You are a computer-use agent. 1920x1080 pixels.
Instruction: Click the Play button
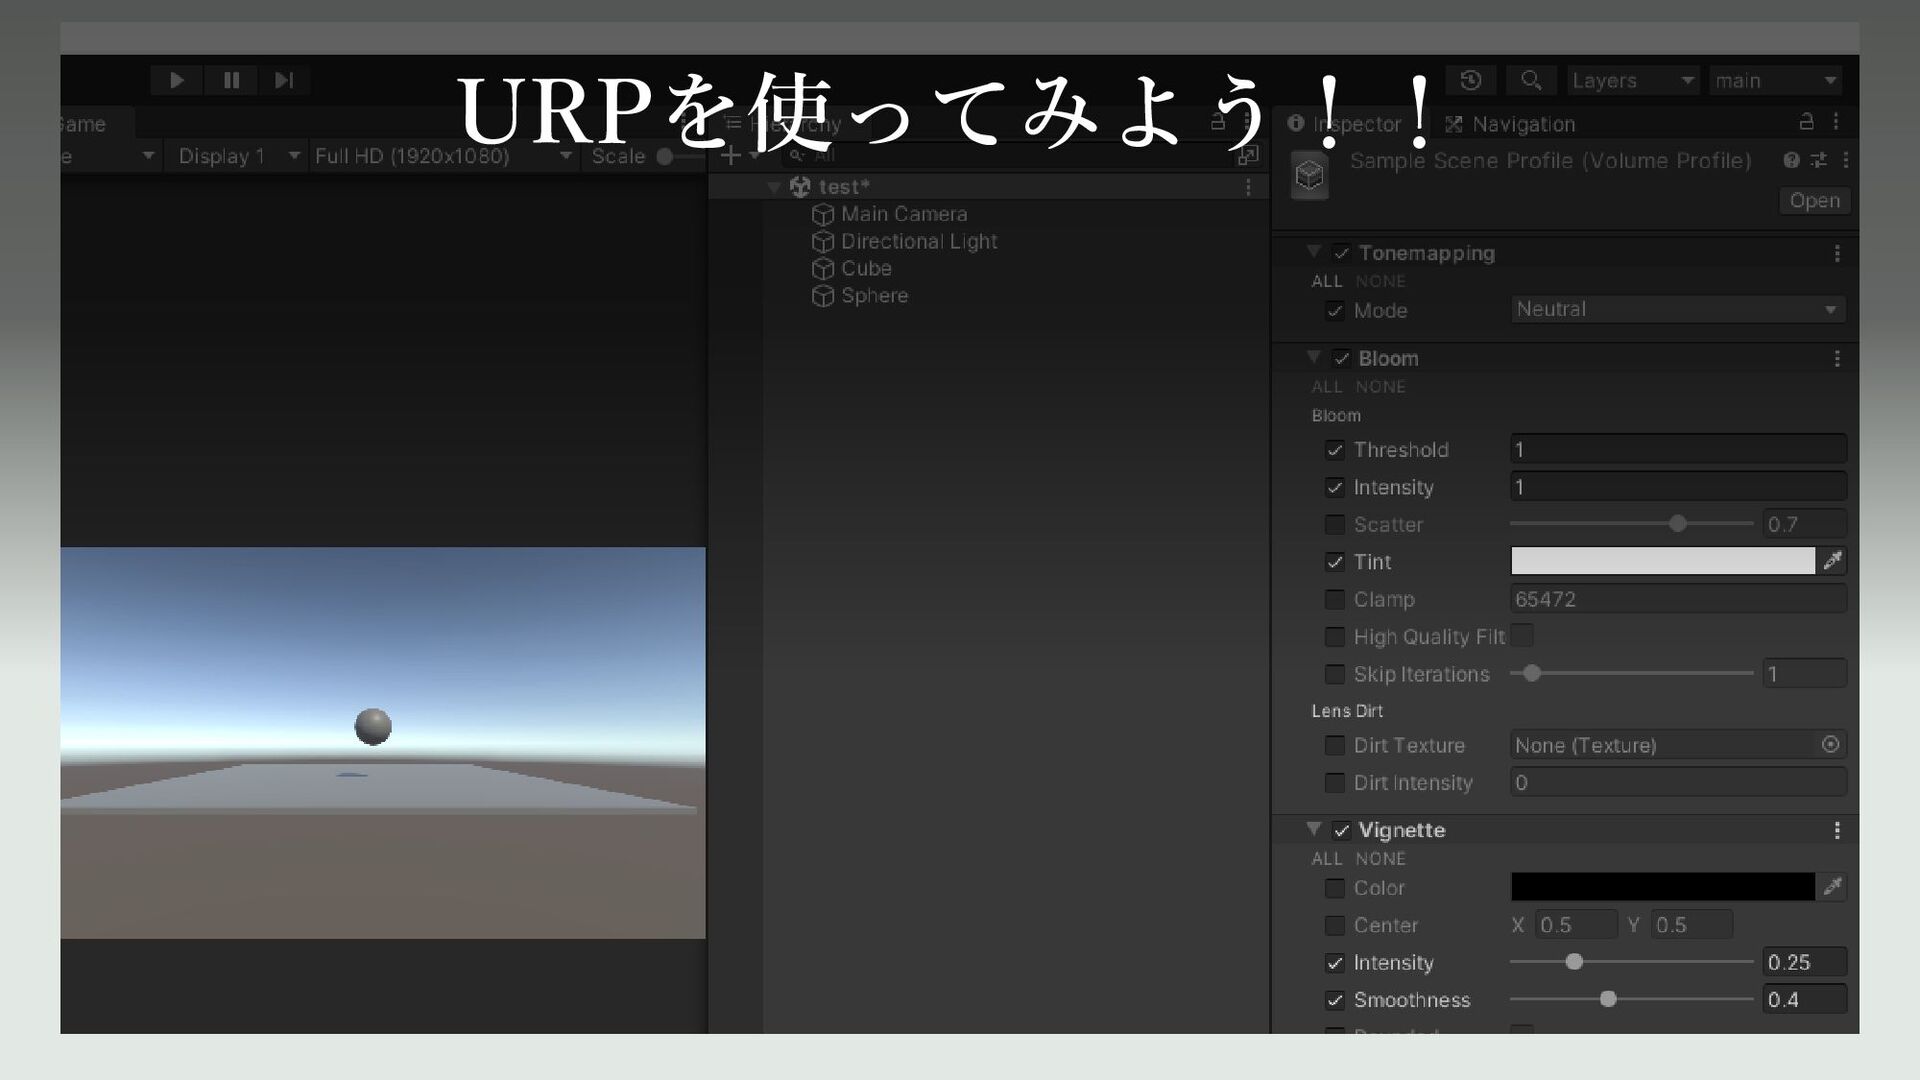[x=177, y=80]
